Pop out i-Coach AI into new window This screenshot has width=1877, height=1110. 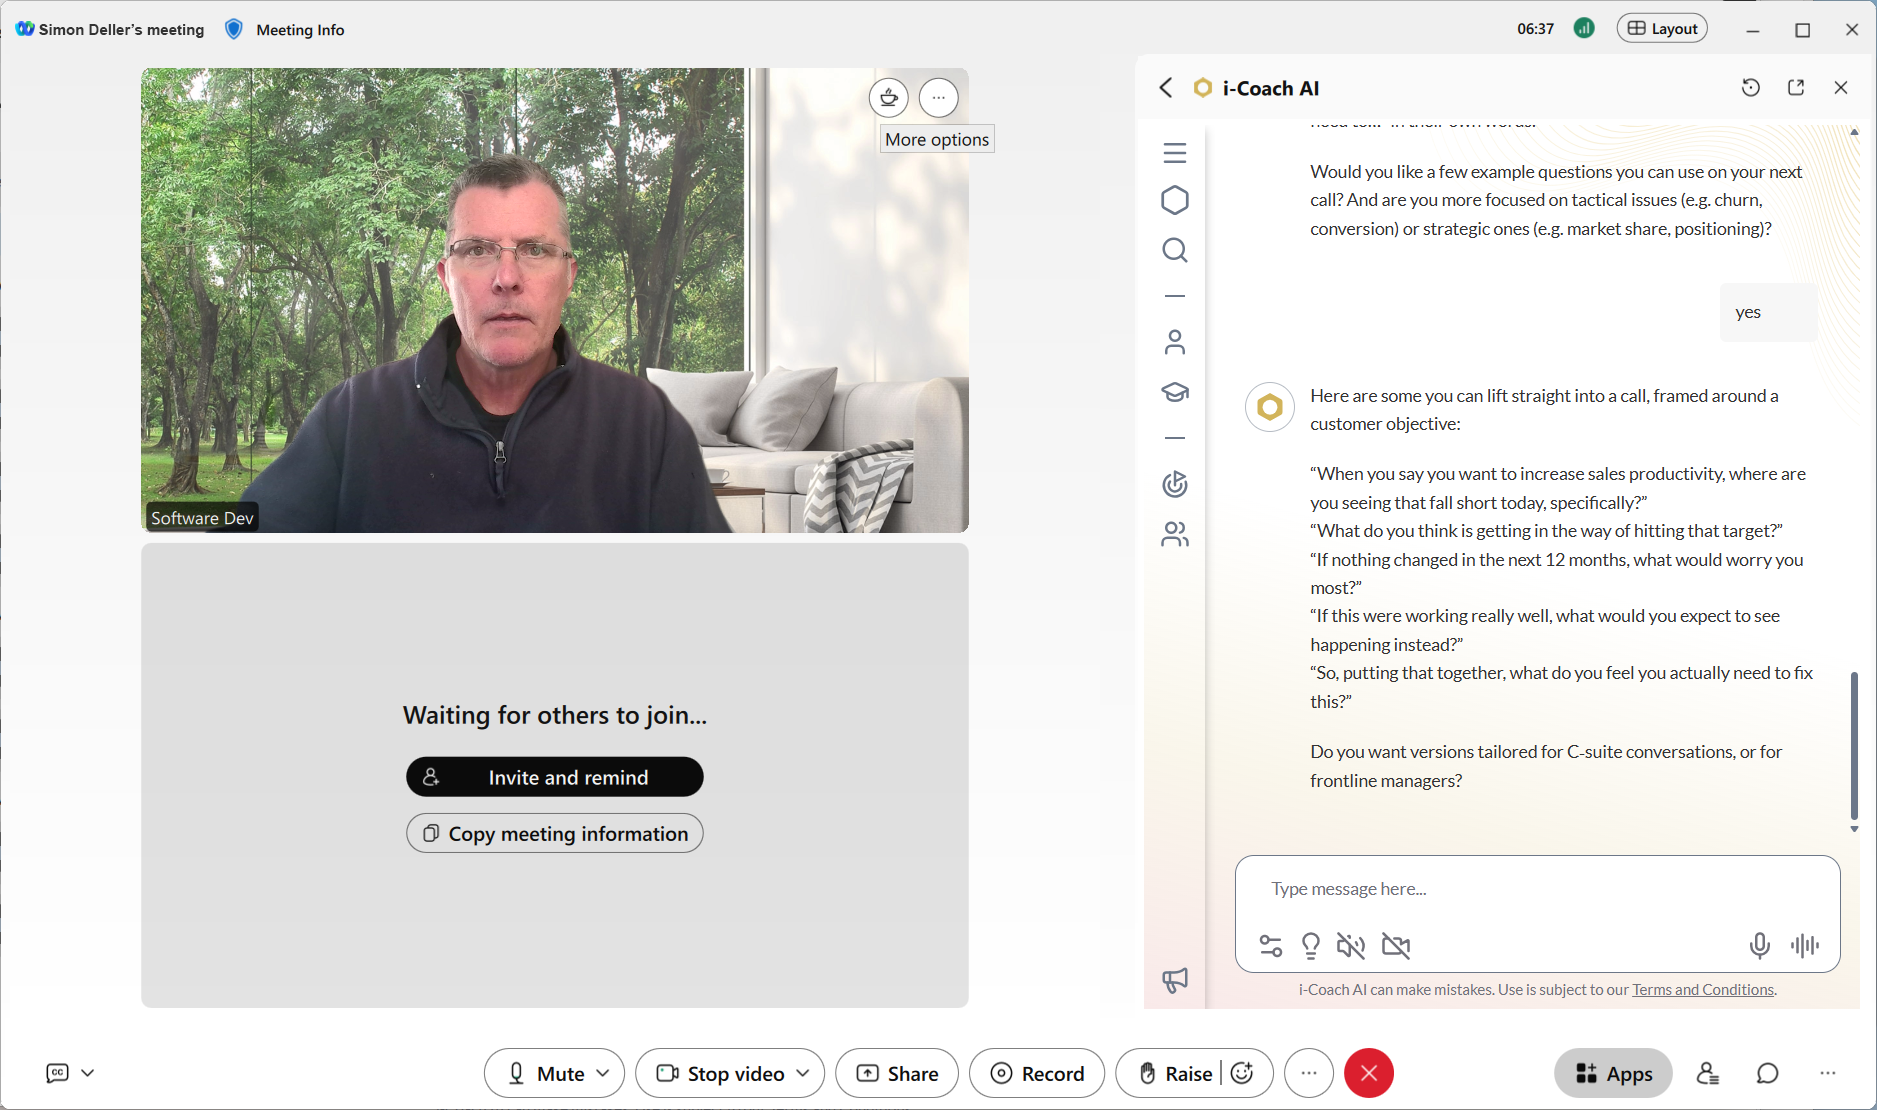tap(1796, 88)
